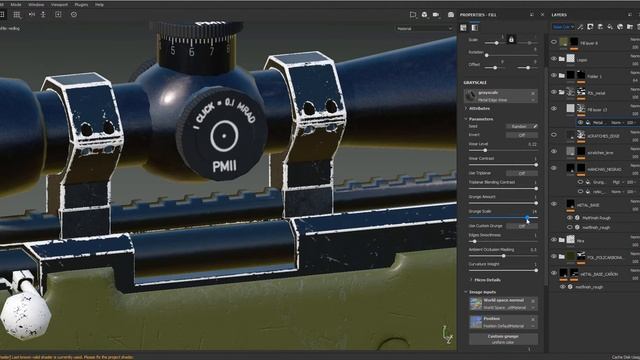Image resolution: width=640 pixels, height=360 pixels.
Task: Hide the Fill layer 13 layer
Action: 554,109
